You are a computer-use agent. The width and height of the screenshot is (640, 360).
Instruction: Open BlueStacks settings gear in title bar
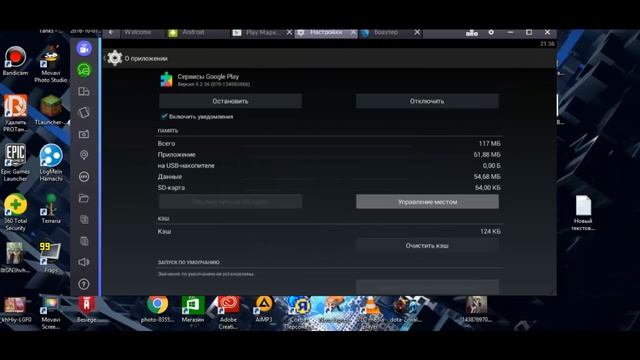491,32
